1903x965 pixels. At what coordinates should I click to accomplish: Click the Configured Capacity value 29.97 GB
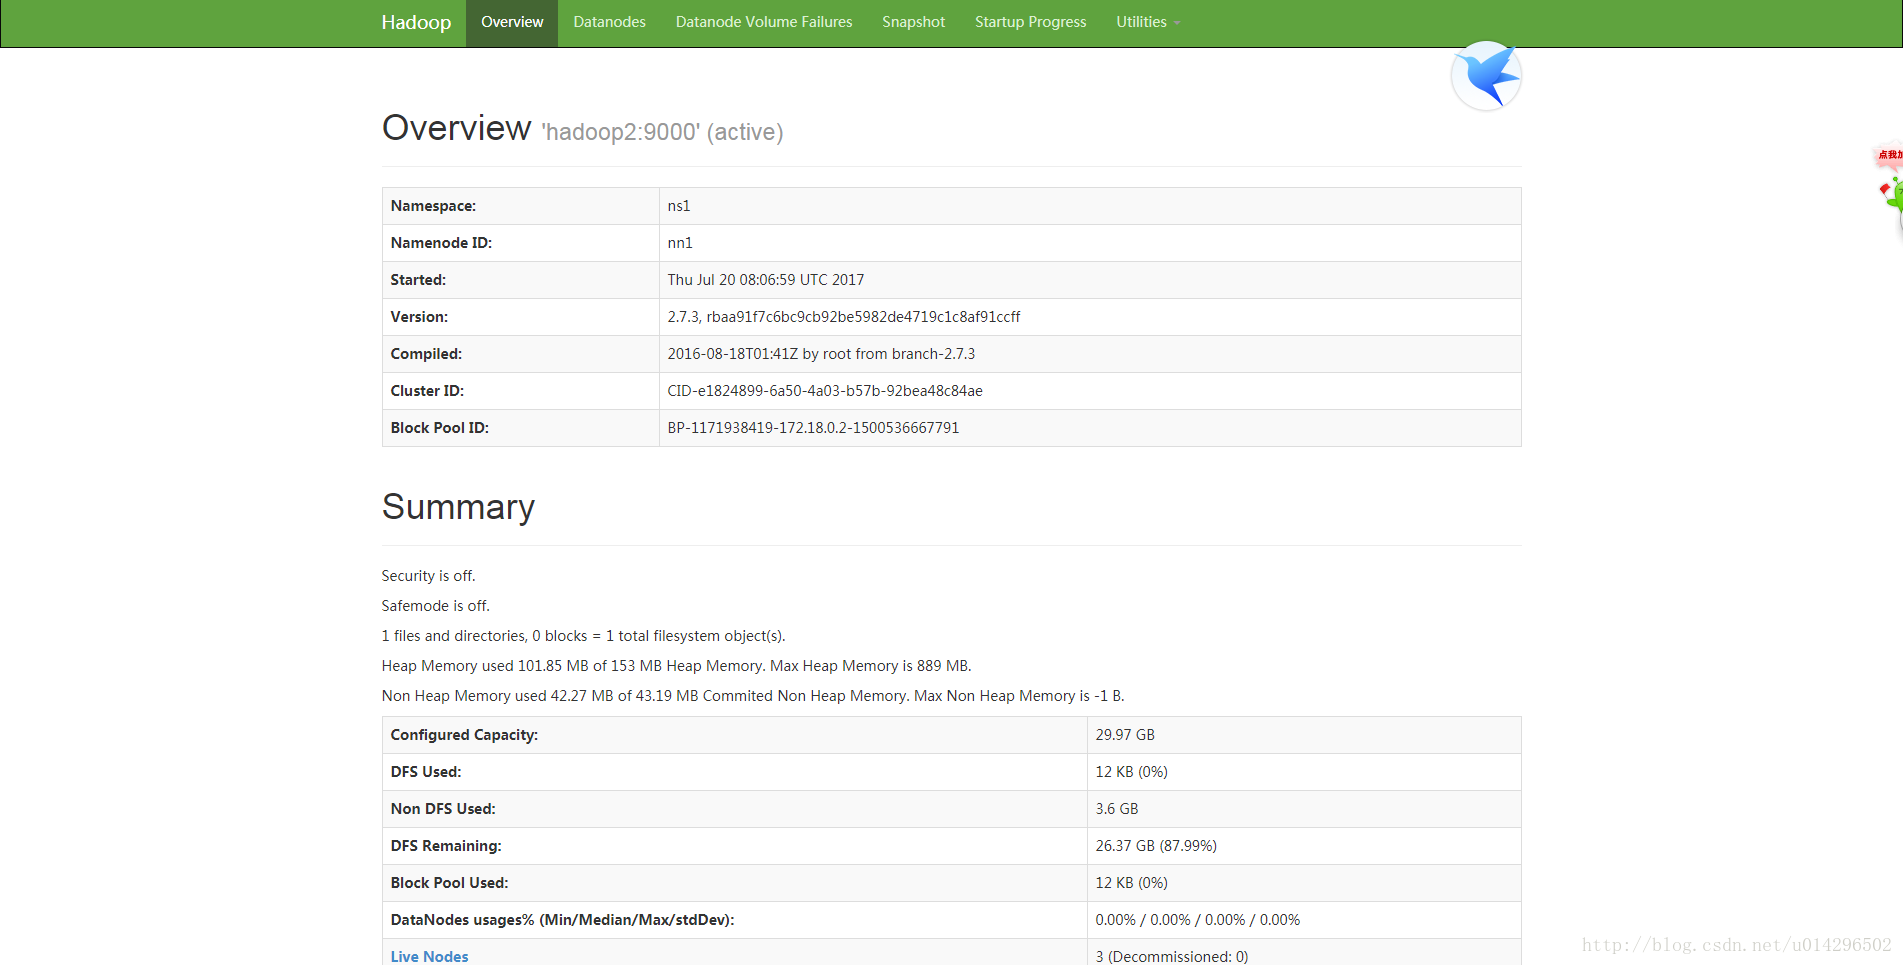(1125, 735)
